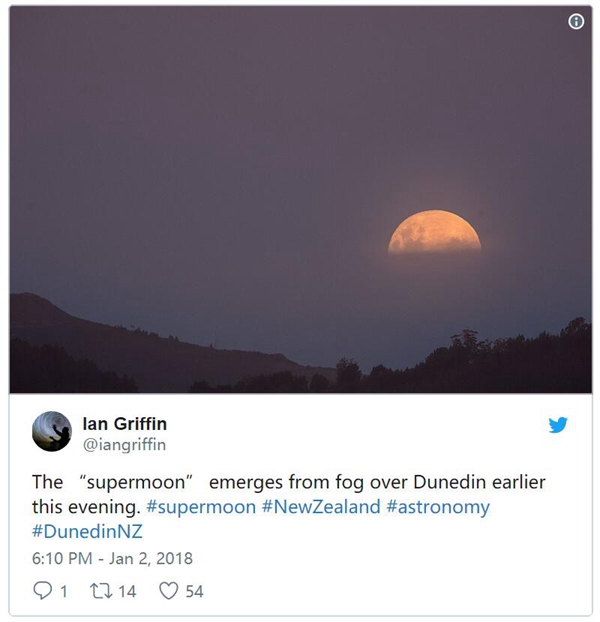This screenshot has height=622, width=600.
Task: Click the Twitter bird logo
Action: [558, 424]
